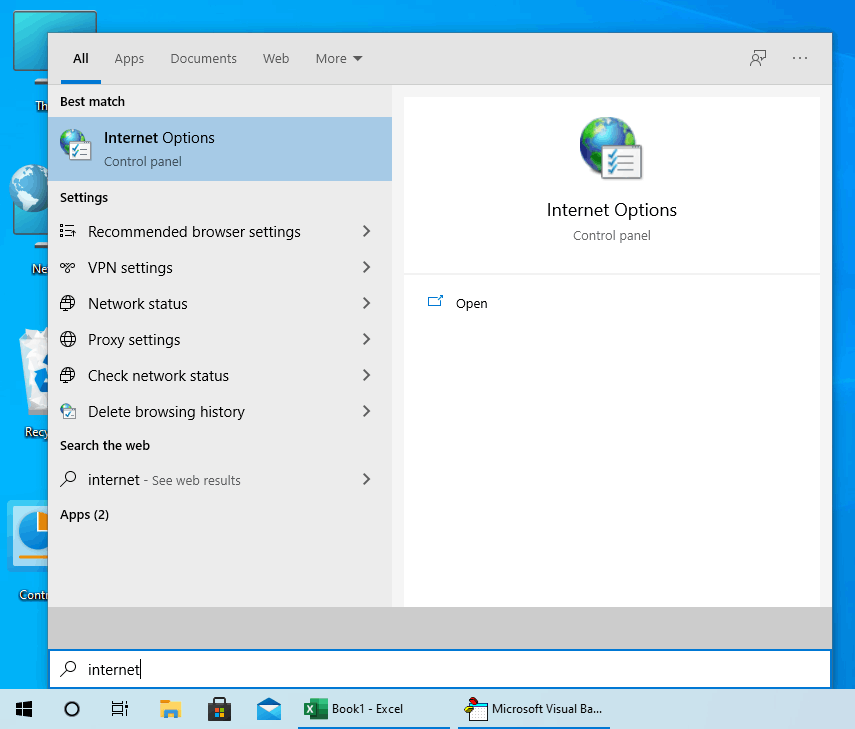This screenshot has width=855, height=729.
Task: Switch to the Web search tab
Action: [x=276, y=58]
